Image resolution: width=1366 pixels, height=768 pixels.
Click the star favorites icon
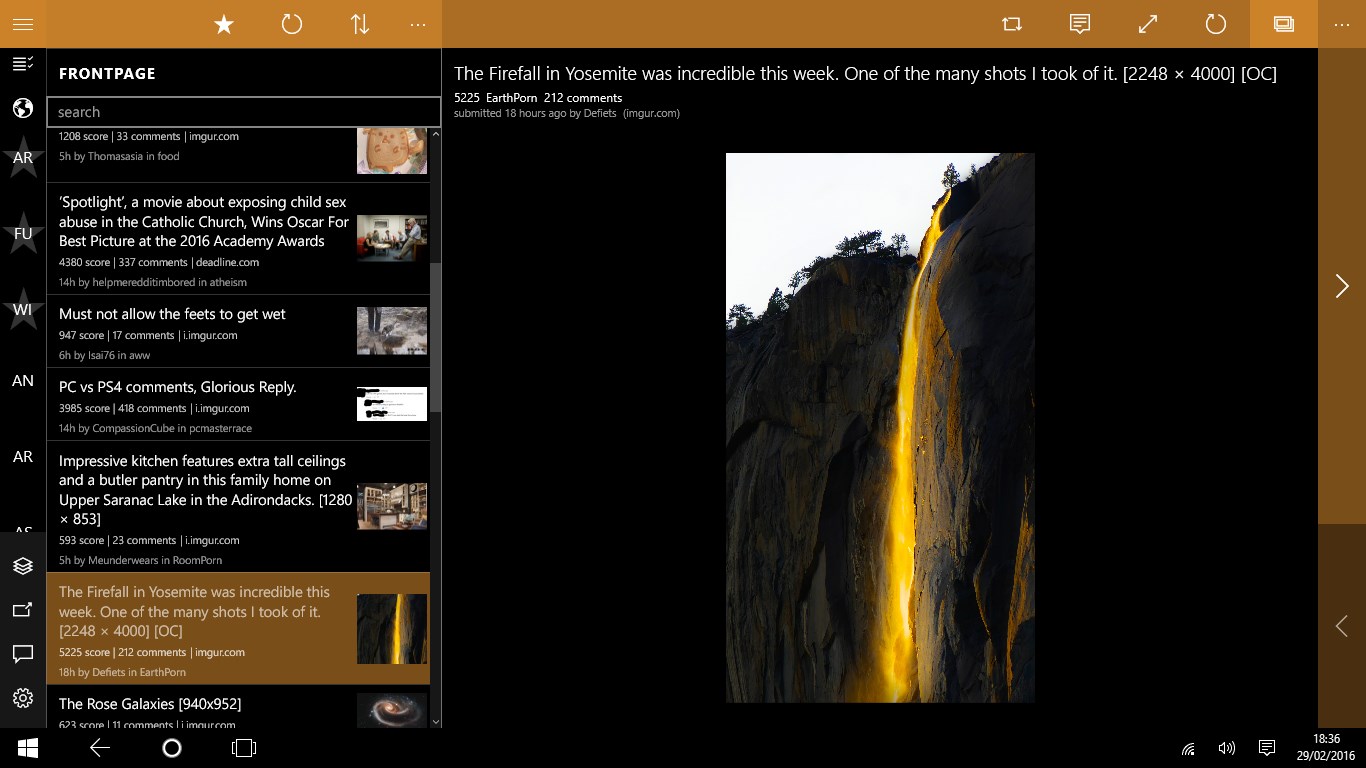click(x=224, y=24)
